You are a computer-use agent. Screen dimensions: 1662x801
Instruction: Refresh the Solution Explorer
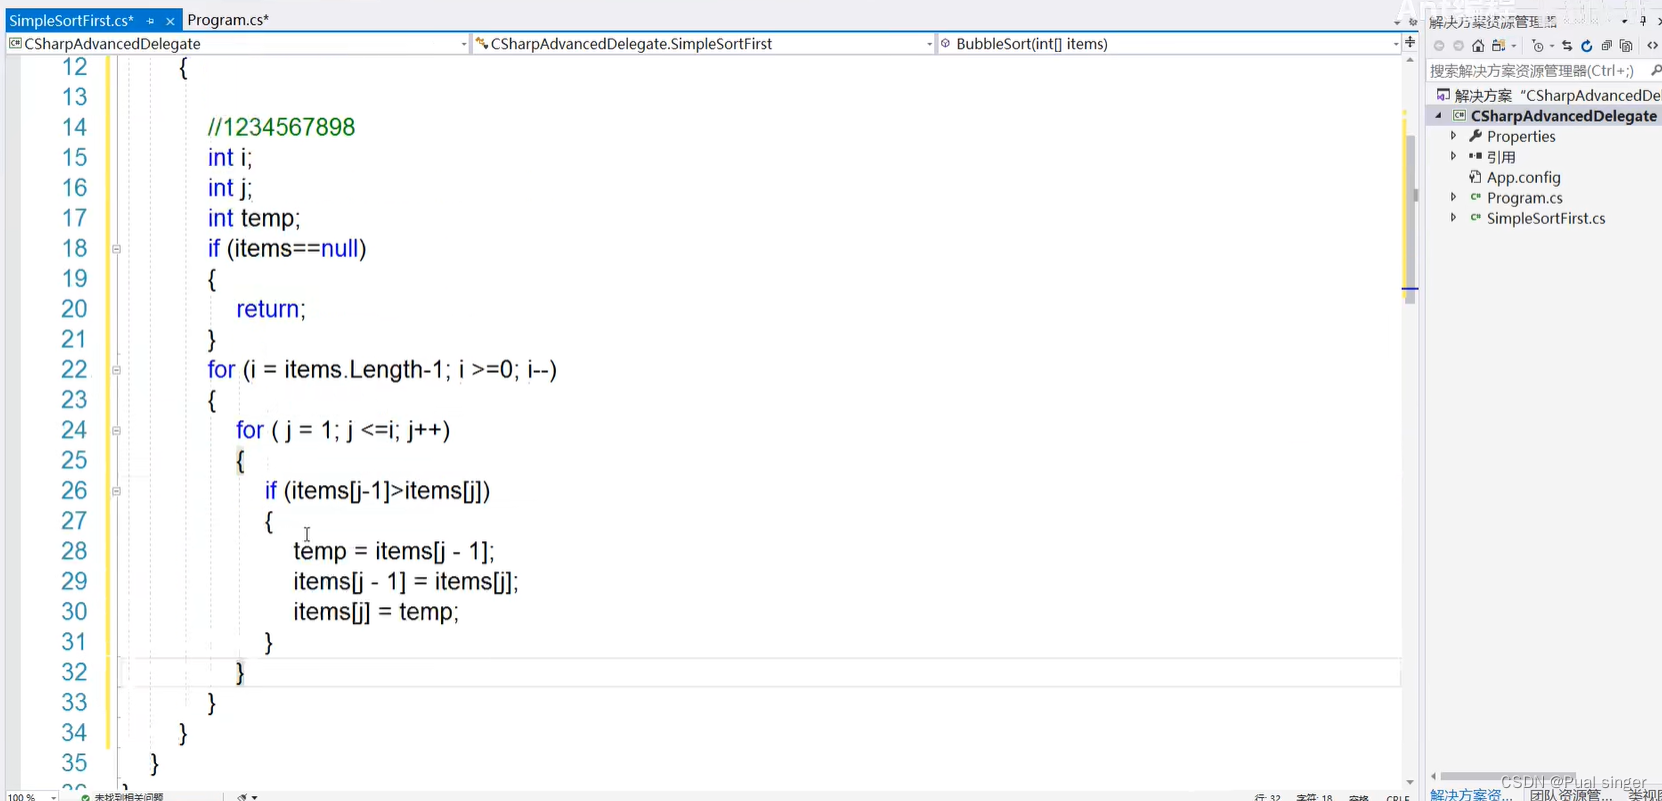pyautogui.click(x=1586, y=46)
